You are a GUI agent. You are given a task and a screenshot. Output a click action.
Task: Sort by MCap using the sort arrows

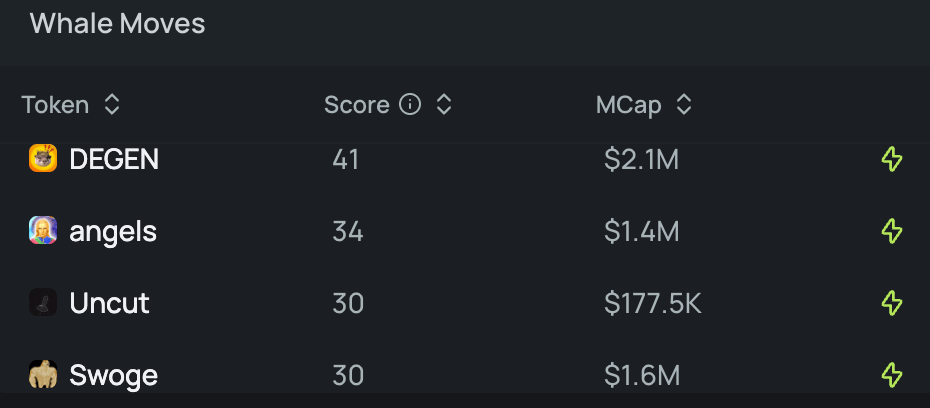tap(684, 105)
